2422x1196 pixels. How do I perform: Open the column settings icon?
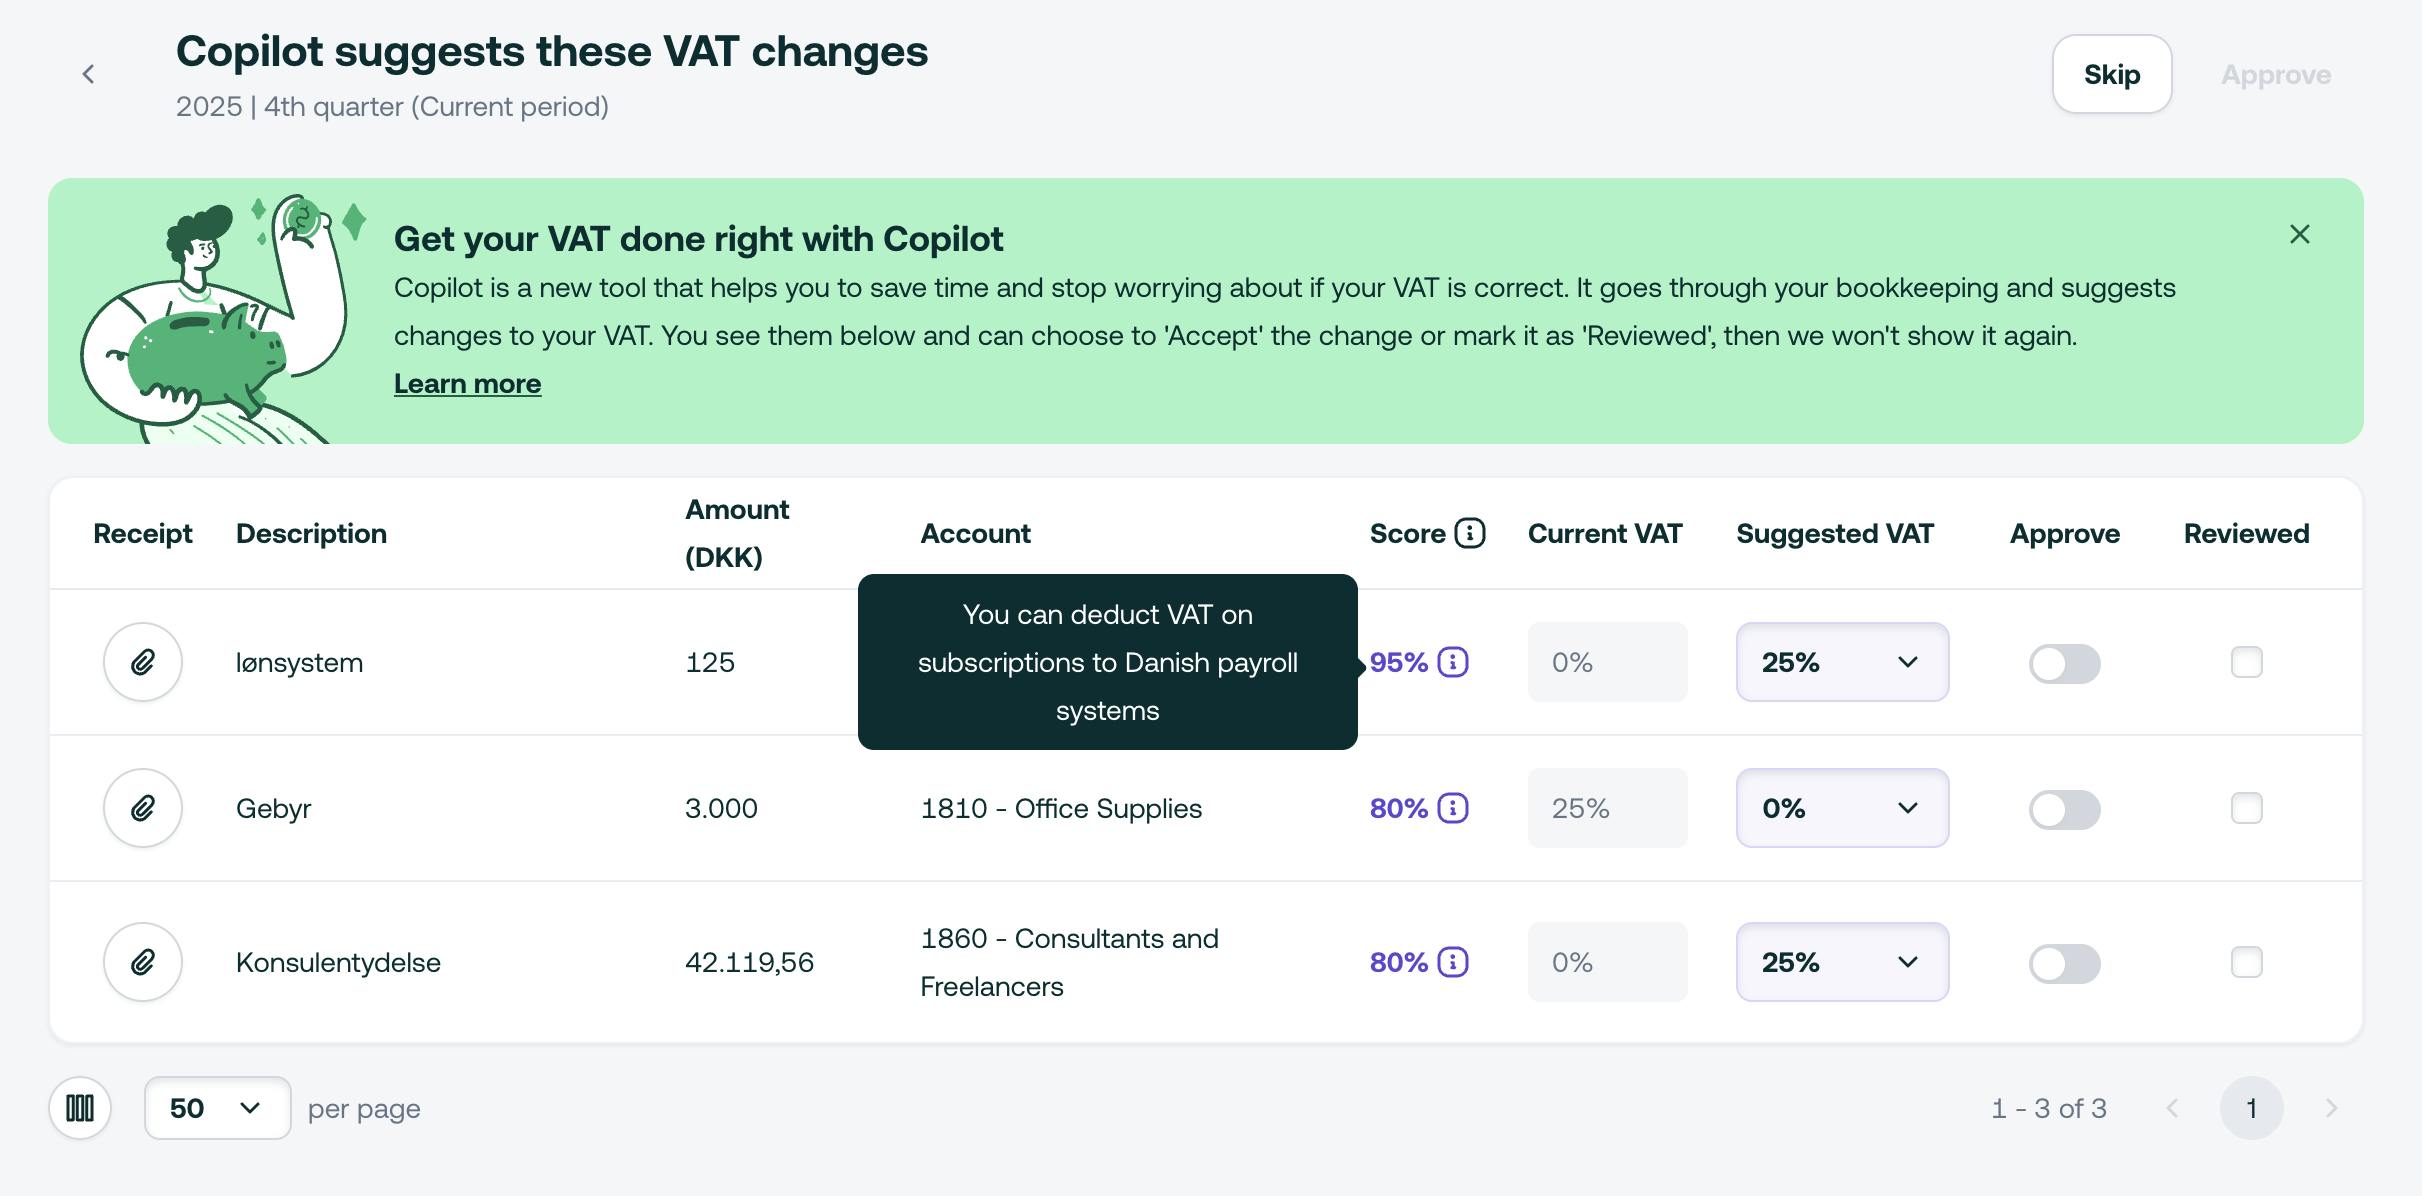80,1108
